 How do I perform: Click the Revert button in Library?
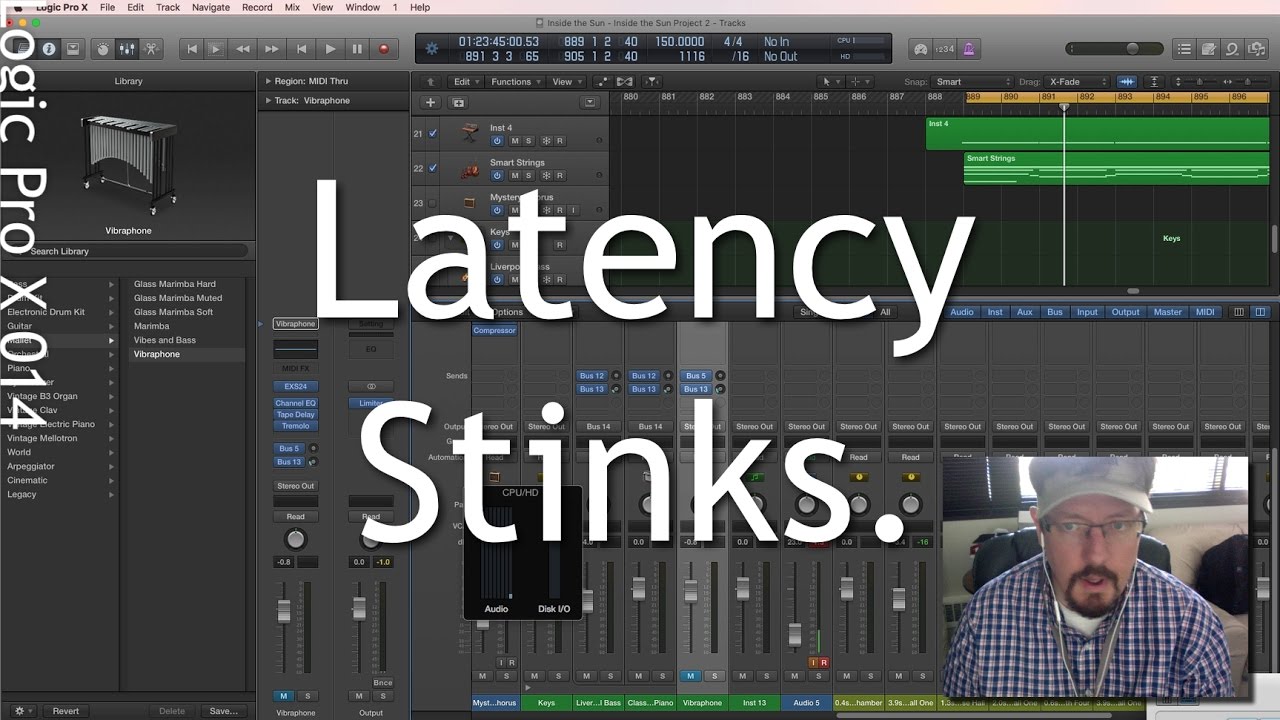66,711
